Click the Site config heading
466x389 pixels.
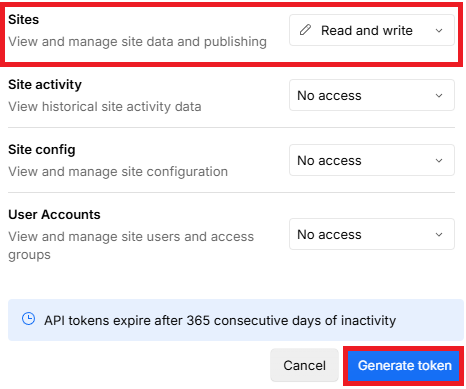click(42, 150)
